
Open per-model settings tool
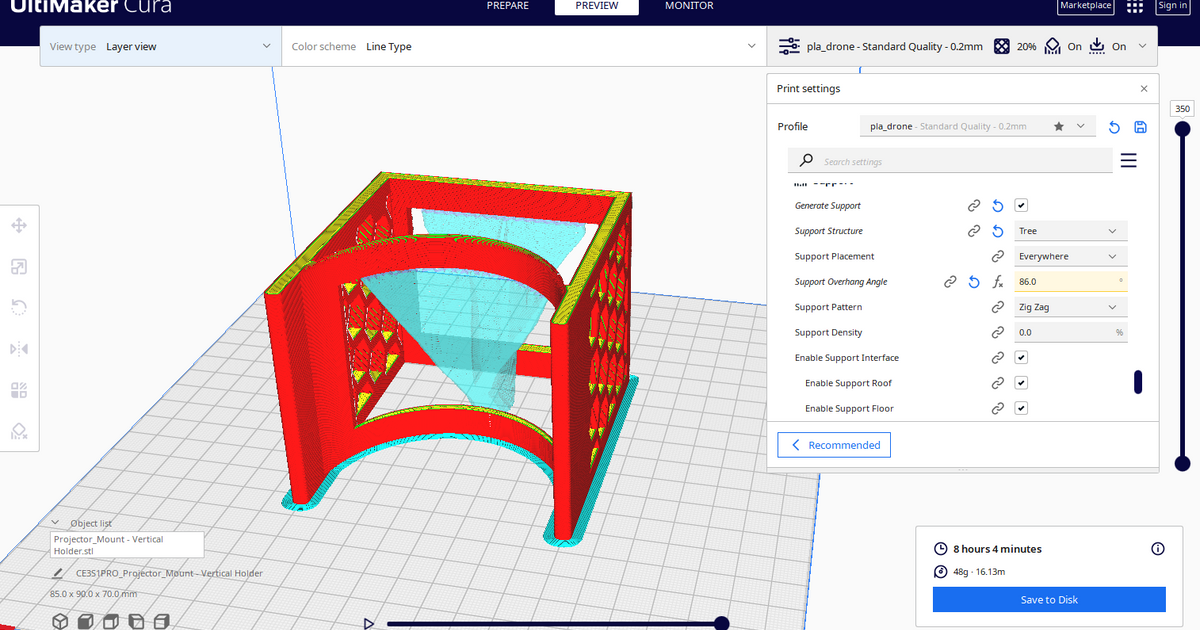18,390
